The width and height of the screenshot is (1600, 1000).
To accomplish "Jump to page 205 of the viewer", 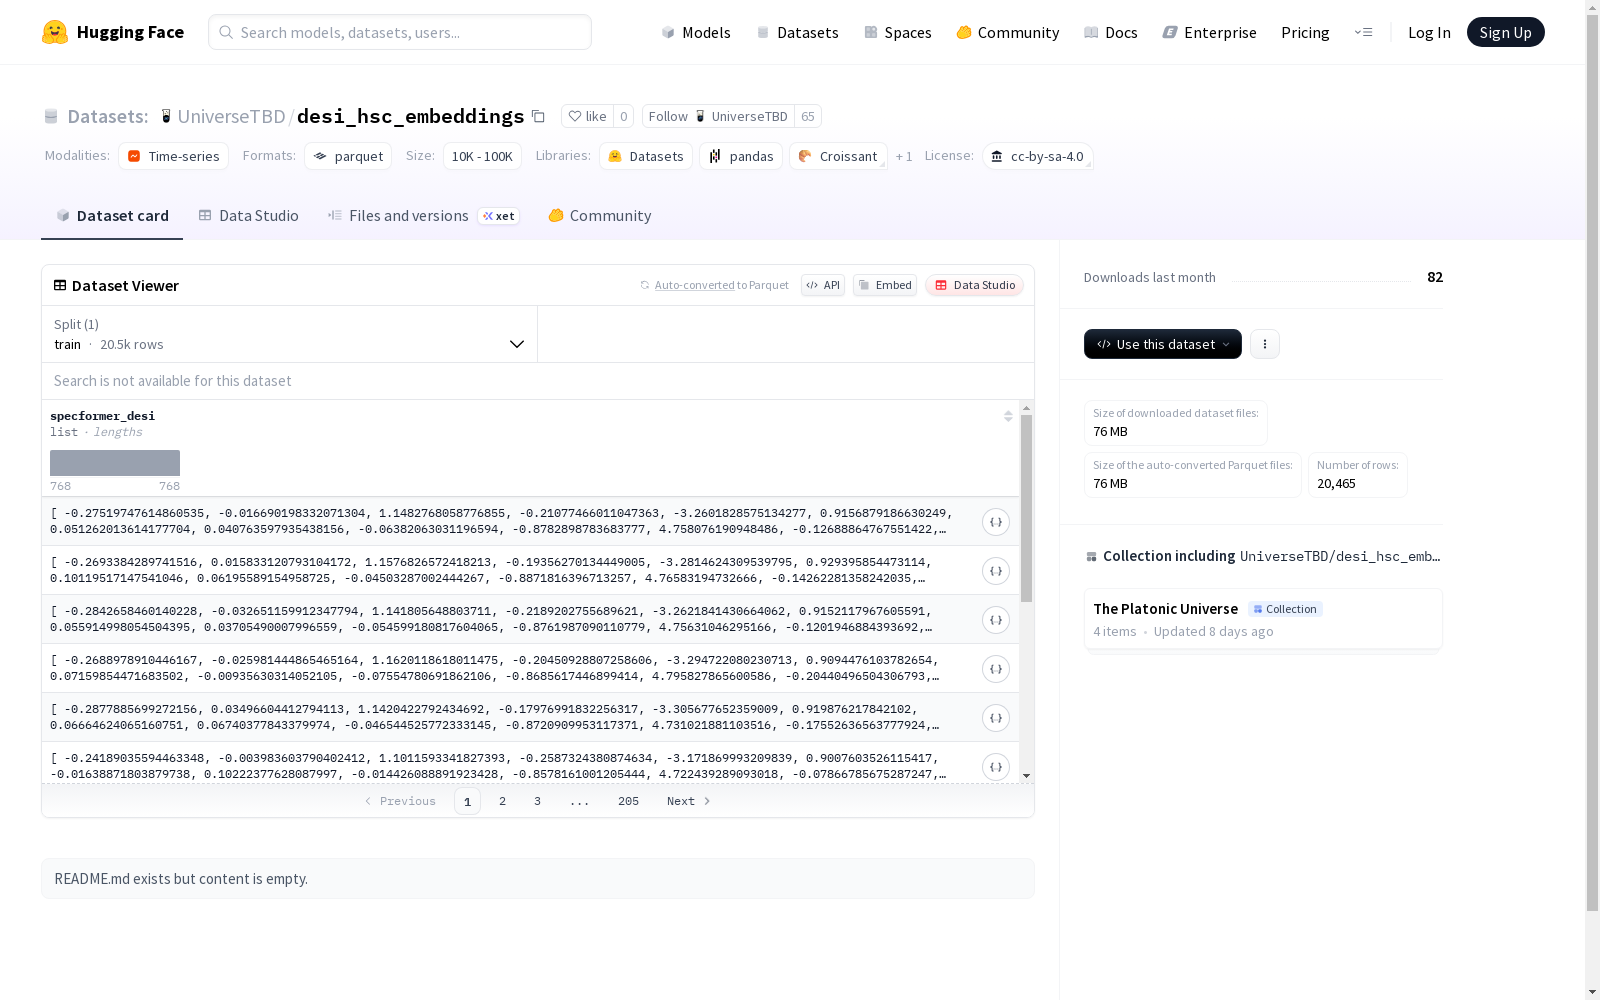I will [628, 801].
